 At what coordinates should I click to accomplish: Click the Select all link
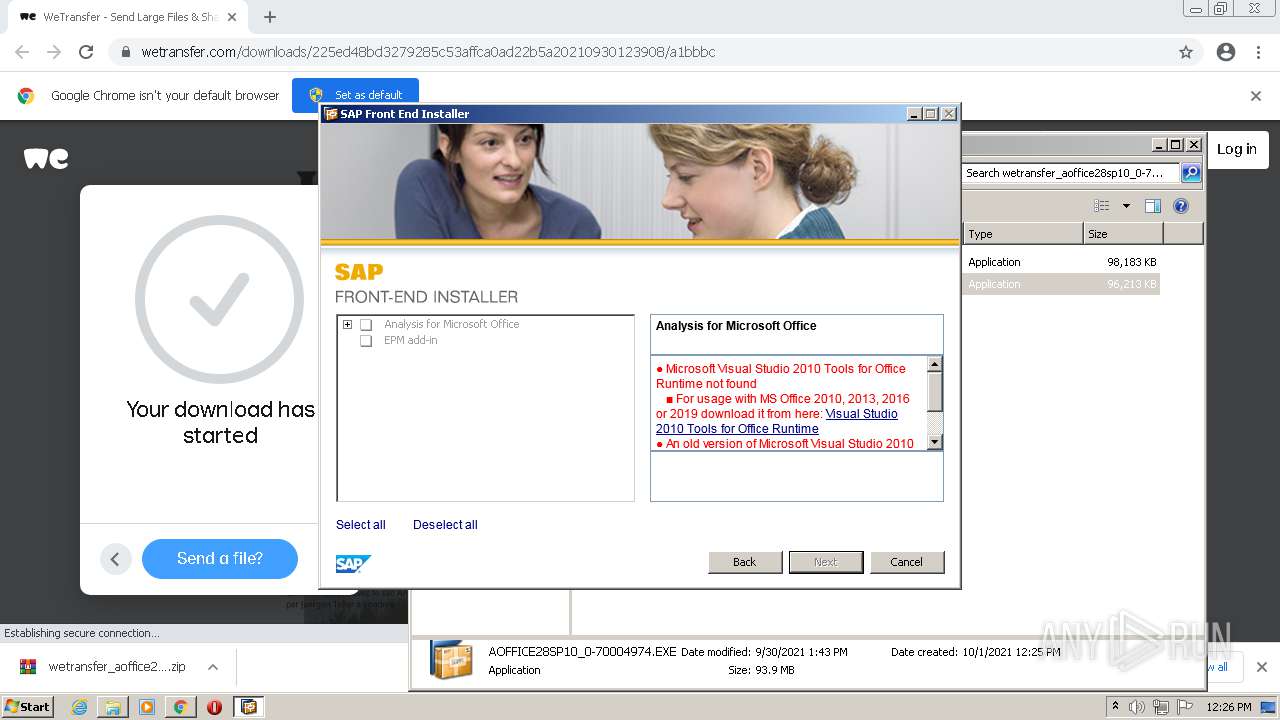361,525
